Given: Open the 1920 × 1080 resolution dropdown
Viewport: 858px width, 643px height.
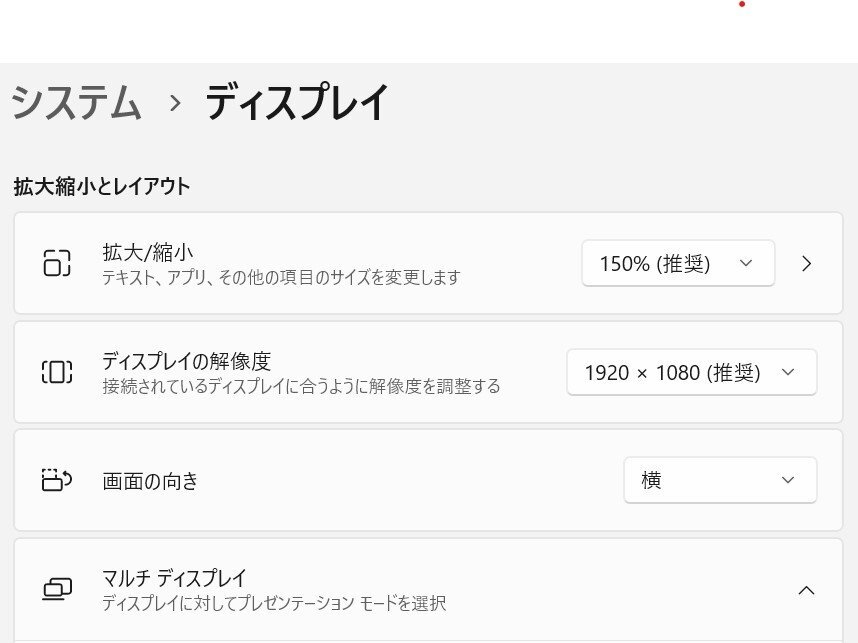Looking at the screenshot, I should click(691, 372).
